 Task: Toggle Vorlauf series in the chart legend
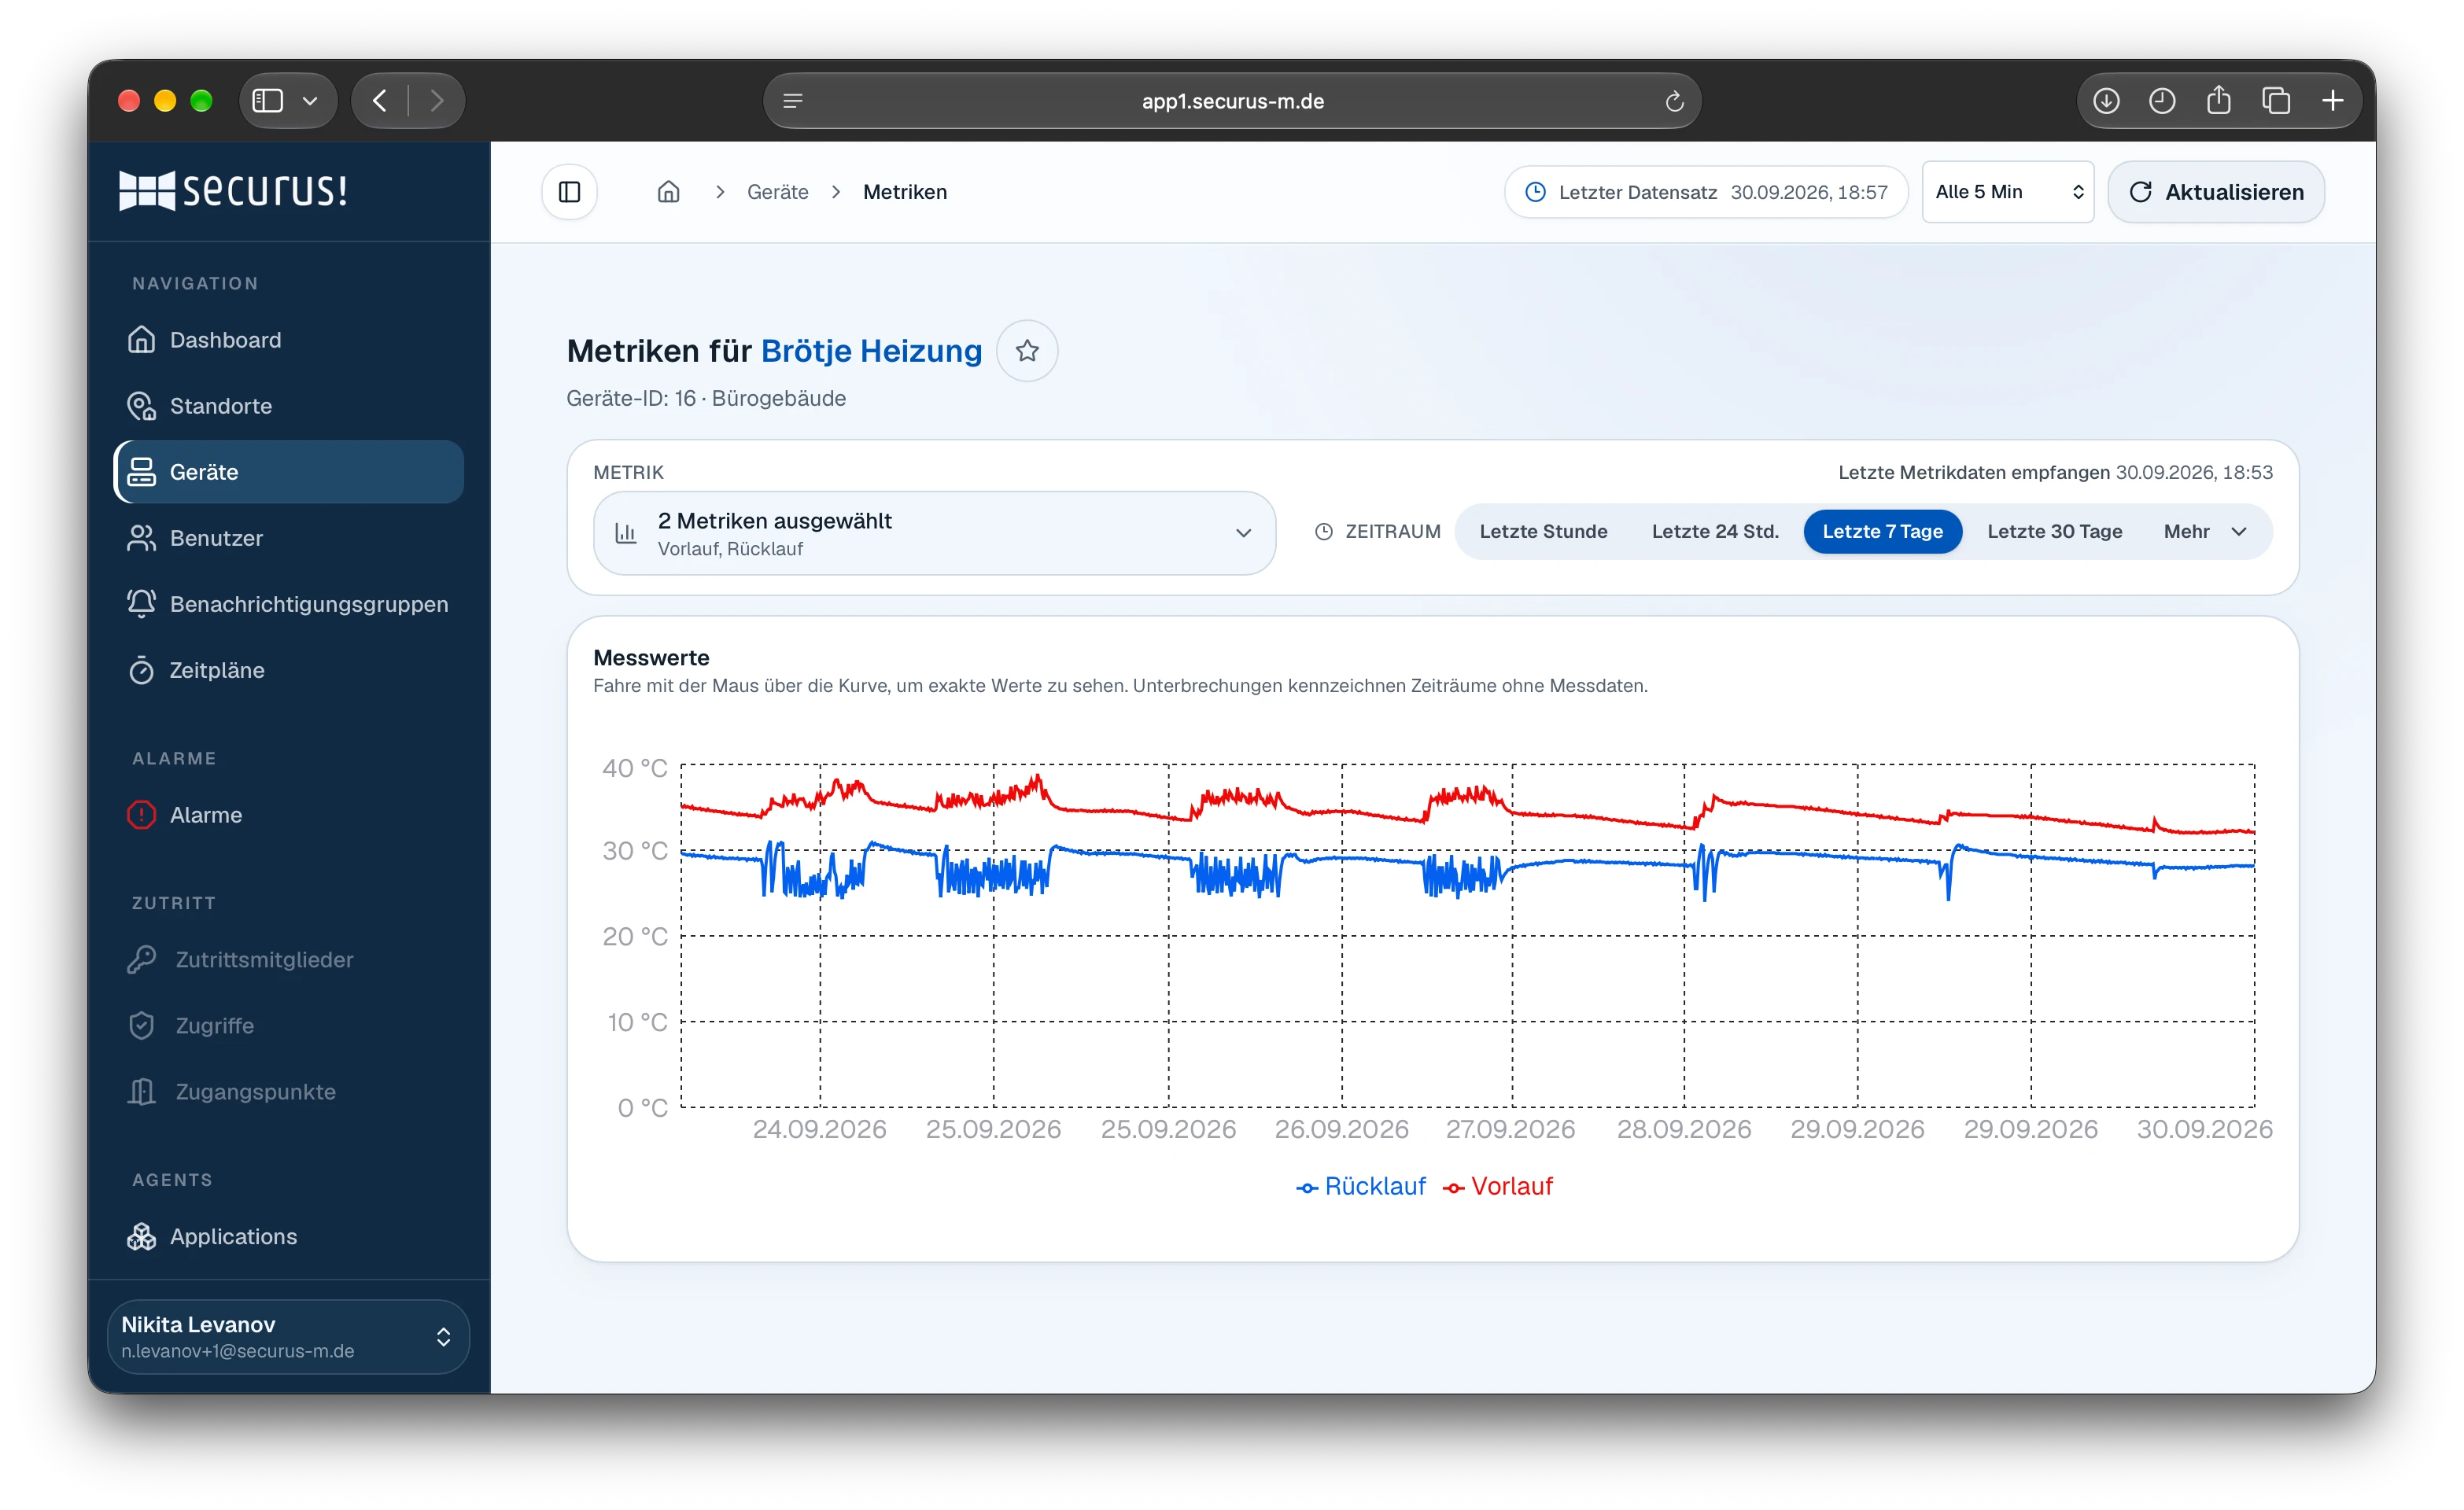1498,1186
